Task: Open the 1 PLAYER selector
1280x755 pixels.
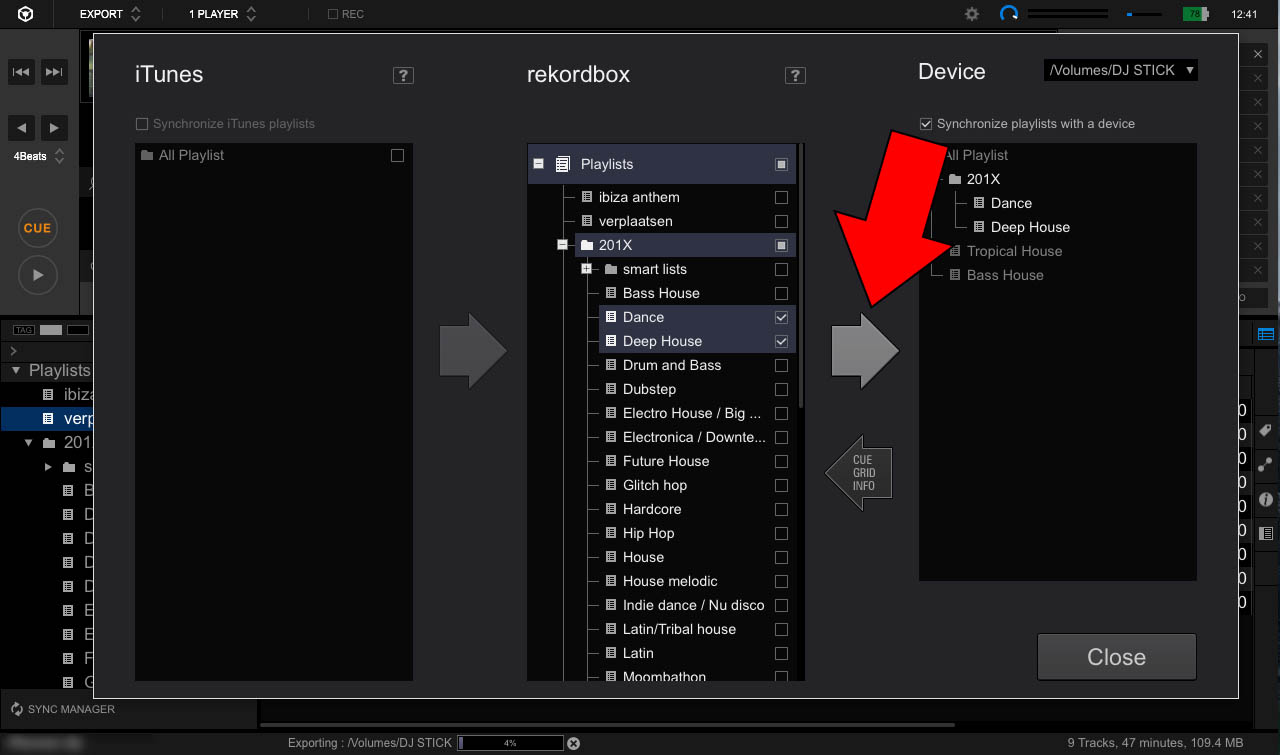Action: click(223, 14)
